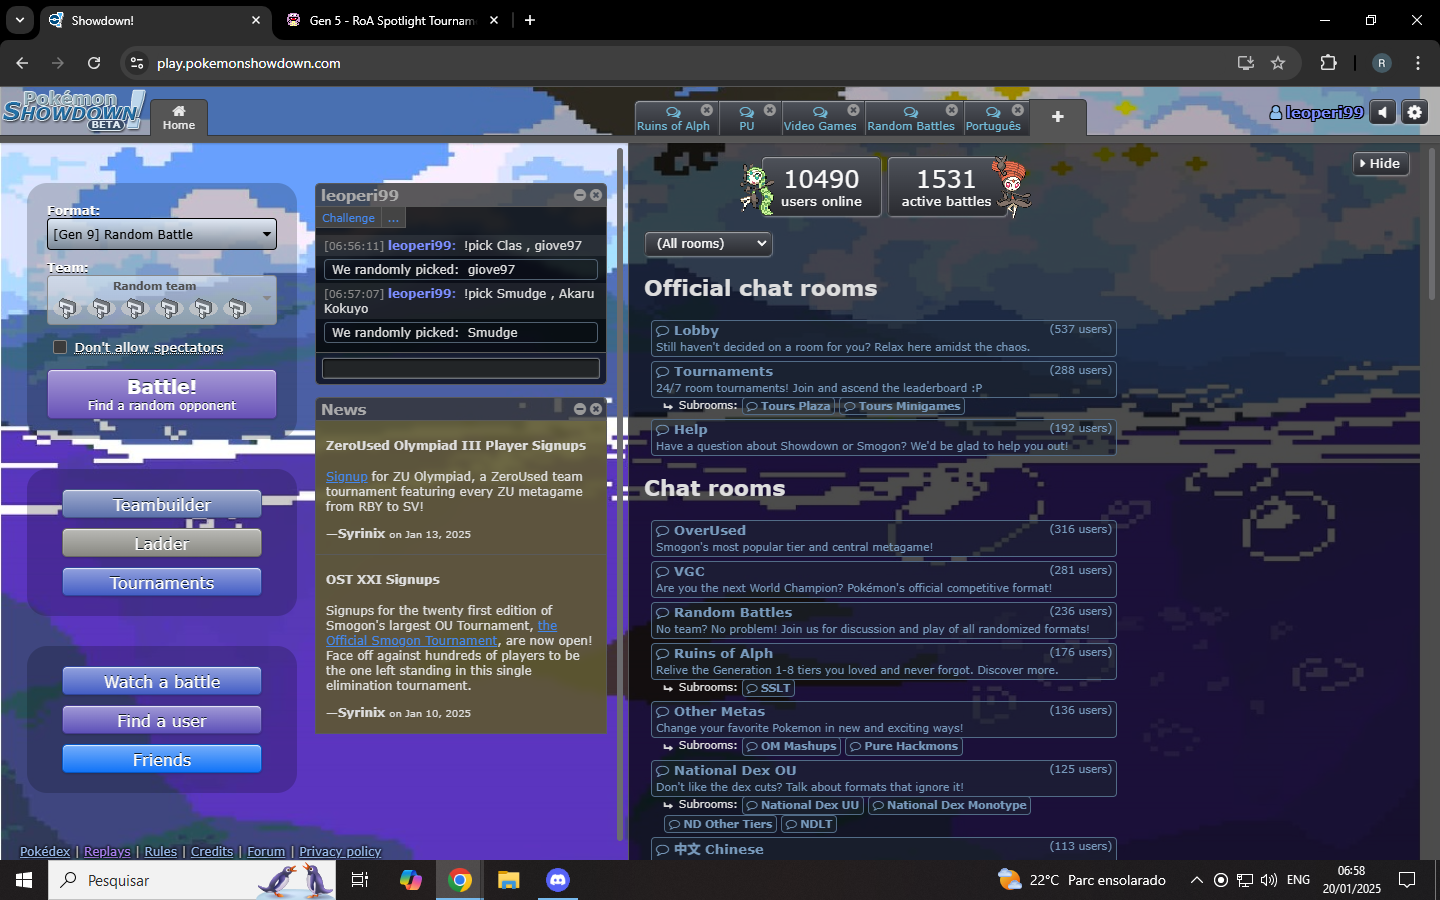Viewport: 1440px width, 900px height.
Task: Reload the page
Action: [94, 63]
